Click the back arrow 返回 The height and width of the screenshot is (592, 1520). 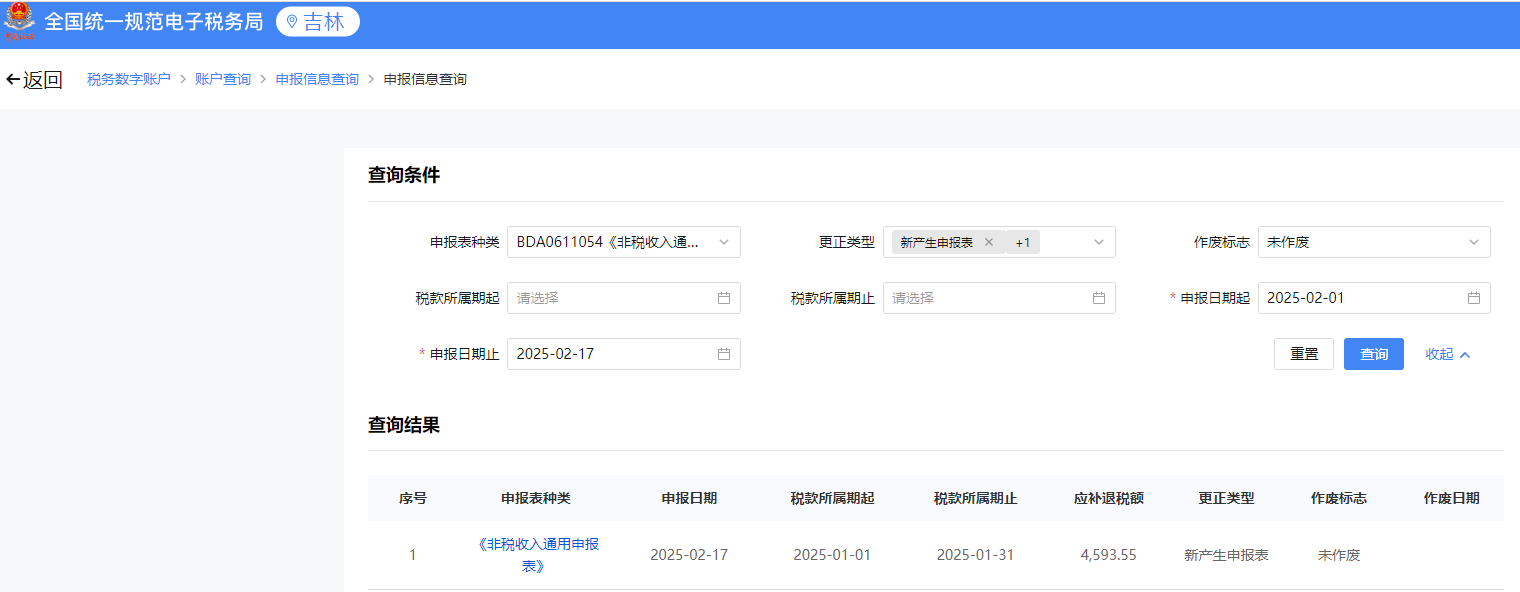[34, 80]
